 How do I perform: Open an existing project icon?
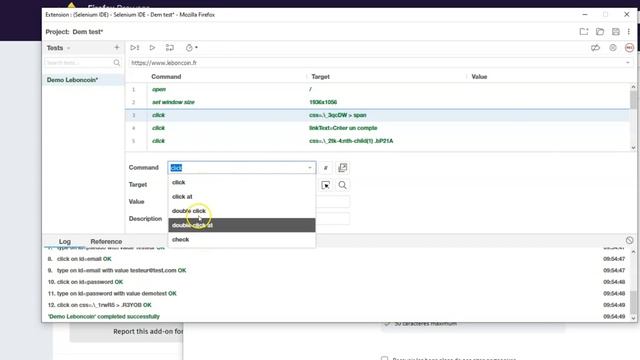(x=600, y=31)
